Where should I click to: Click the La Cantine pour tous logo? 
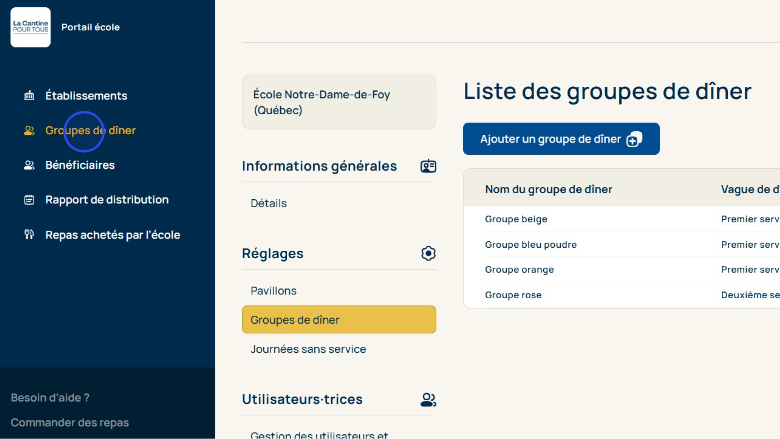click(x=30, y=27)
